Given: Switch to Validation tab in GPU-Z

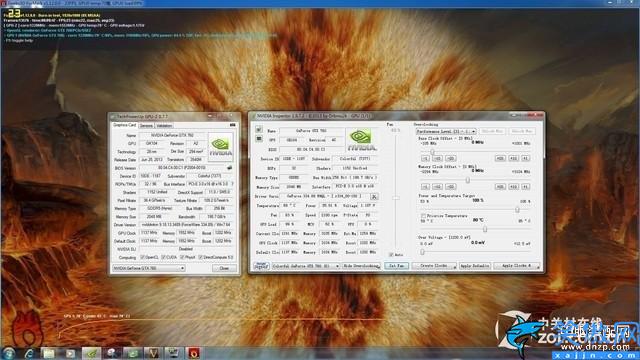Looking at the screenshot, I should tap(164, 126).
